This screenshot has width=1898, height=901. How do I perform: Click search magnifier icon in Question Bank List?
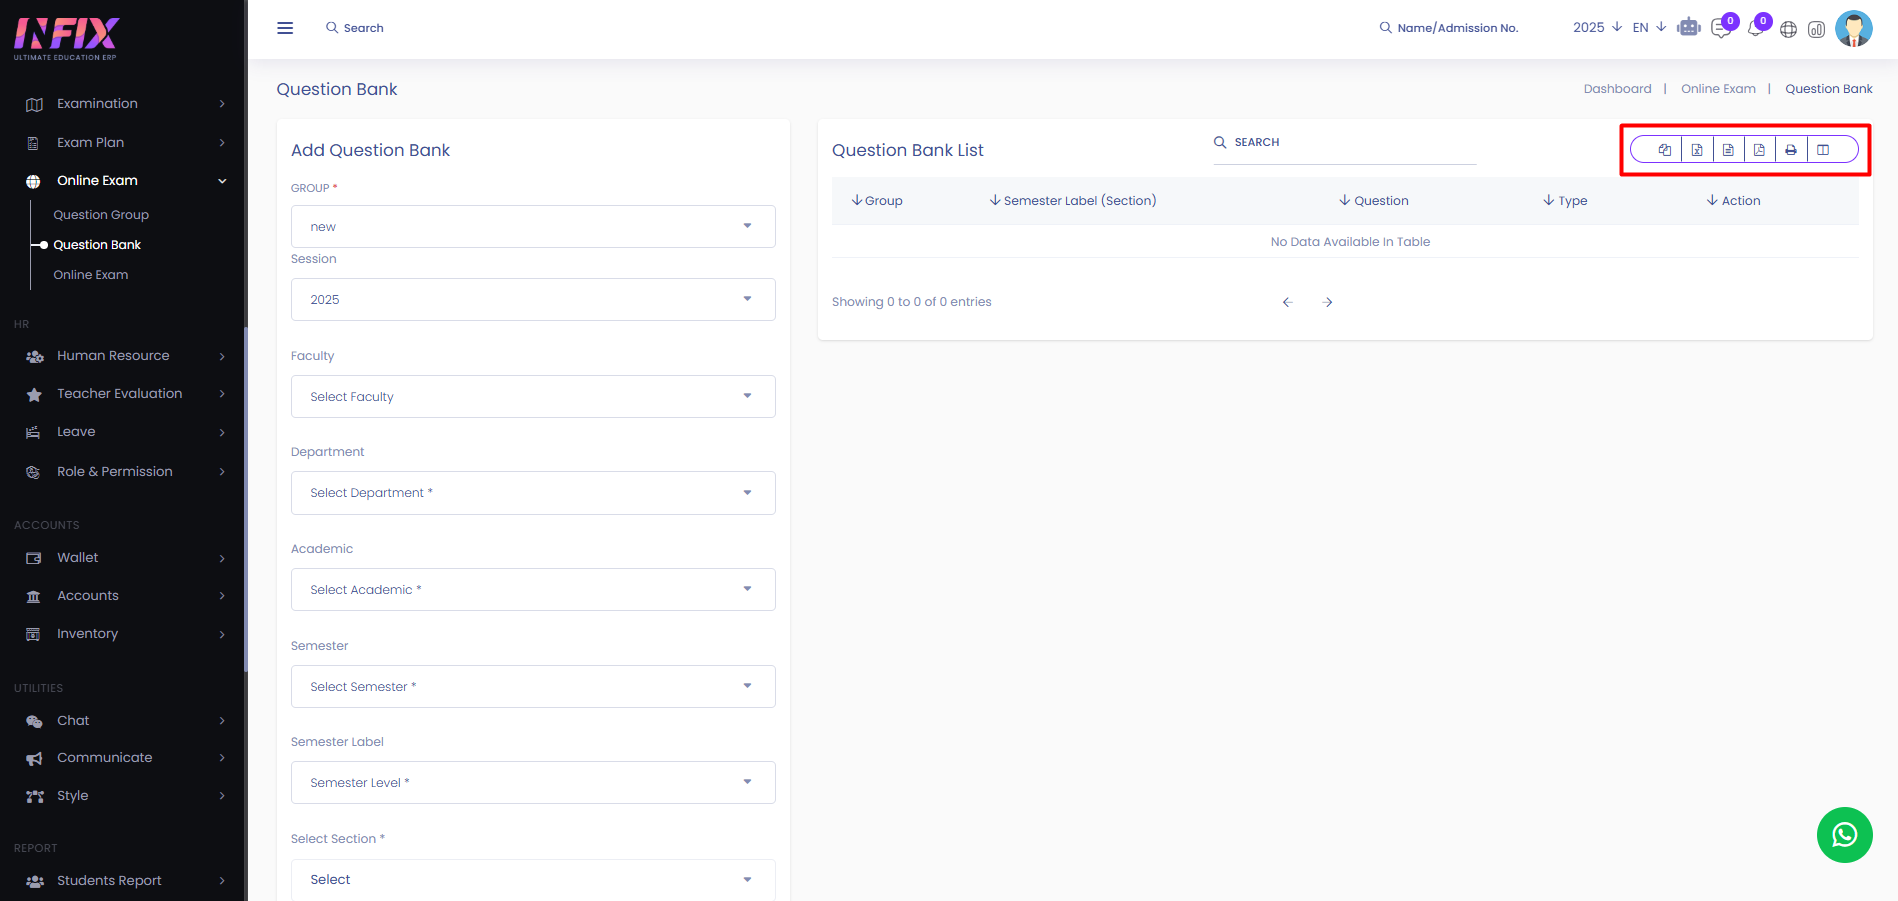coord(1220,142)
